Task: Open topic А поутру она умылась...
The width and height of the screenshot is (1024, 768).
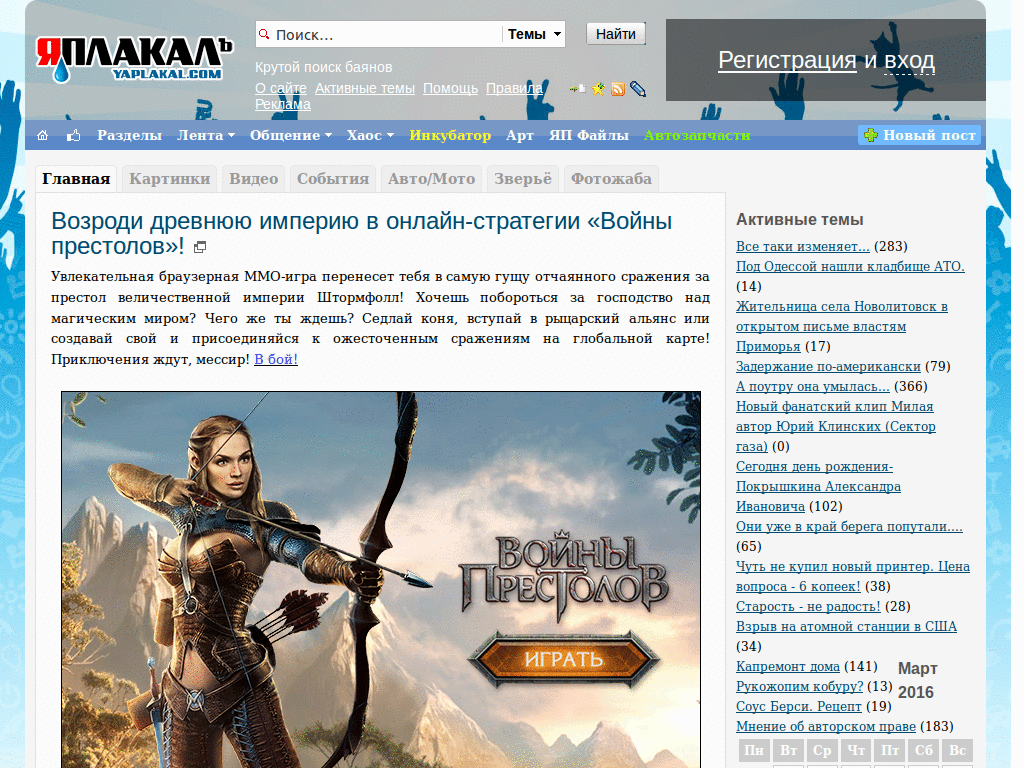Action: pyautogui.click(x=812, y=387)
